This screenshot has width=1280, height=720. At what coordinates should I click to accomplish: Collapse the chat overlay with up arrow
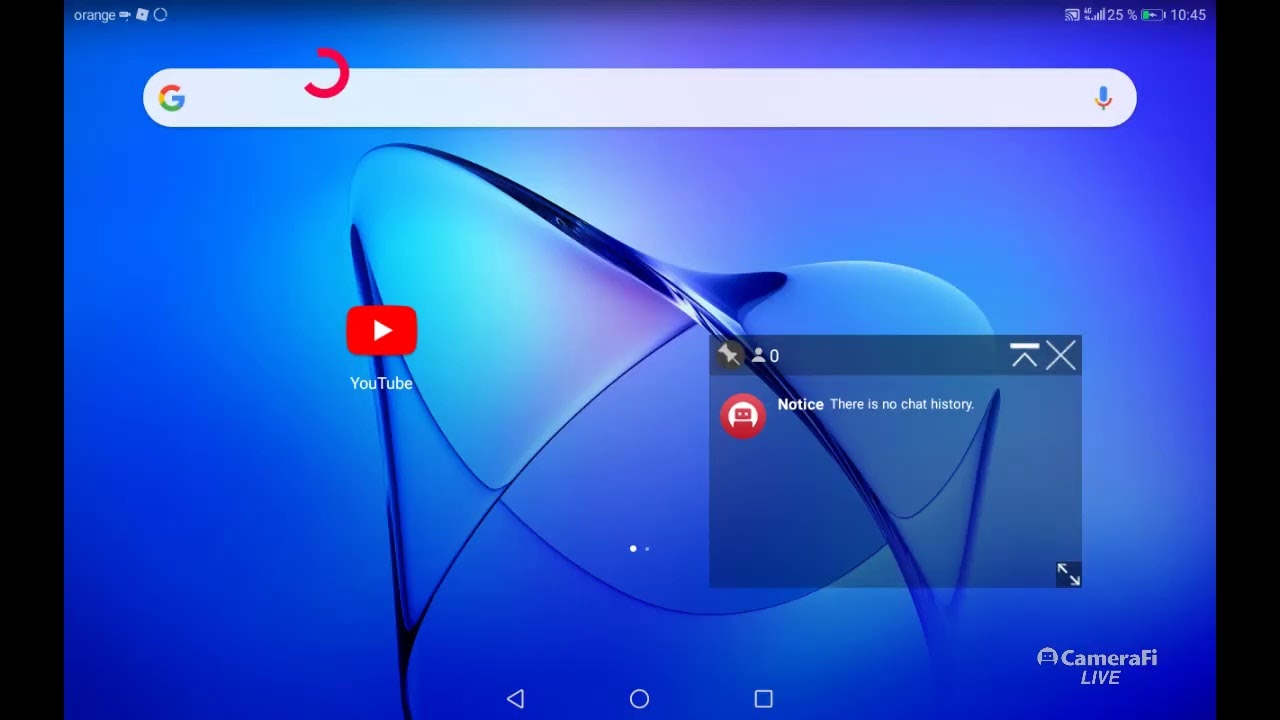(x=1024, y=355)
